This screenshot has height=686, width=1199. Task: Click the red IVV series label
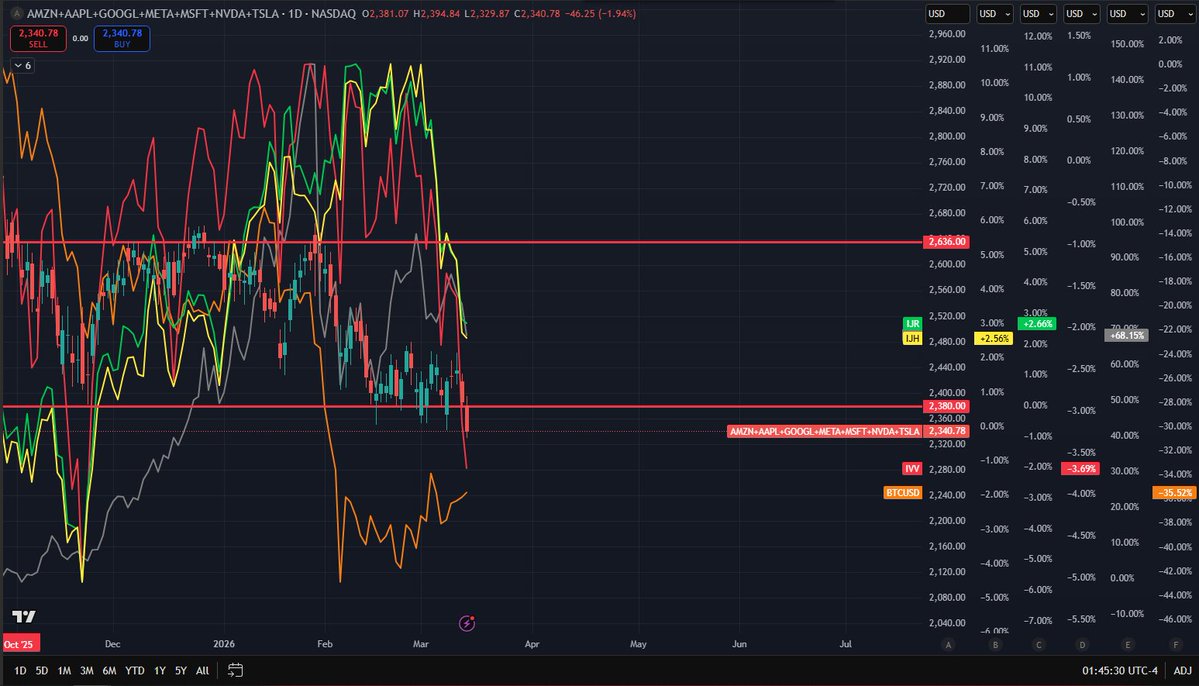(912, 468)
